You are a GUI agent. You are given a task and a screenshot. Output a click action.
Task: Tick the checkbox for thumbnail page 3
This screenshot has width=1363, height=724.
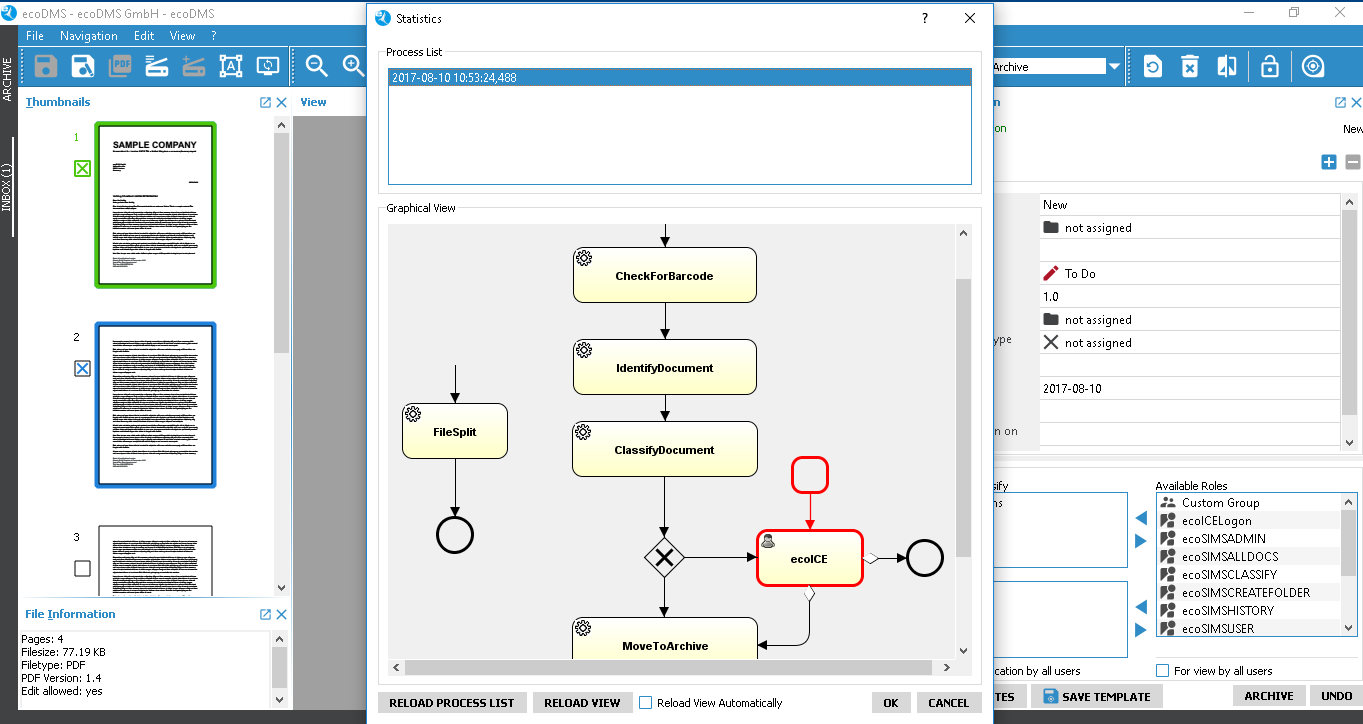tap(83, 568)
